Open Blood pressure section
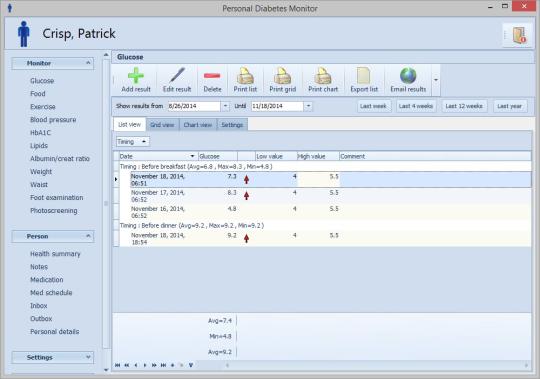This screenshot has height=379, width=540. [53, 120]
